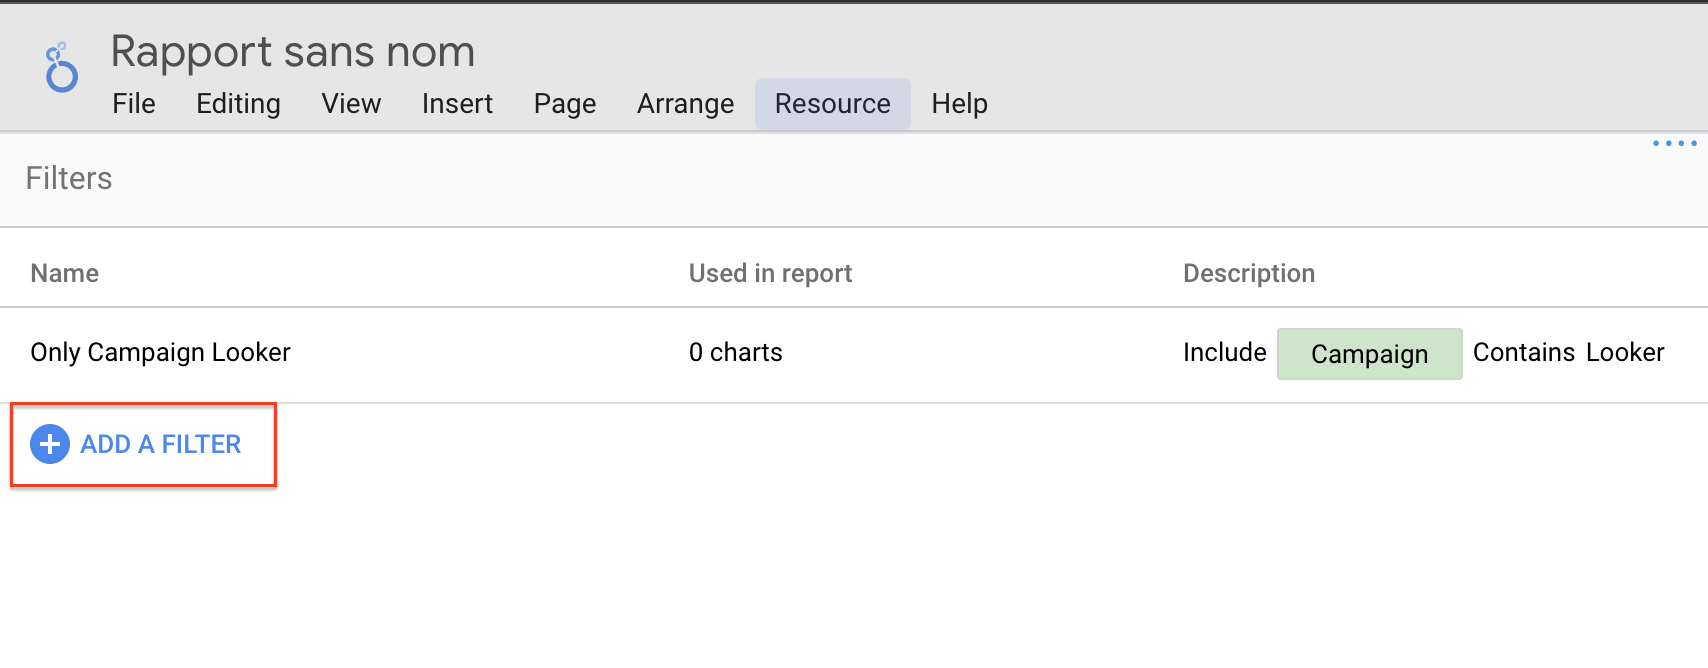Click the blue plus circle icon
The width and height of the screenshot is (1708, 668).
50,444
